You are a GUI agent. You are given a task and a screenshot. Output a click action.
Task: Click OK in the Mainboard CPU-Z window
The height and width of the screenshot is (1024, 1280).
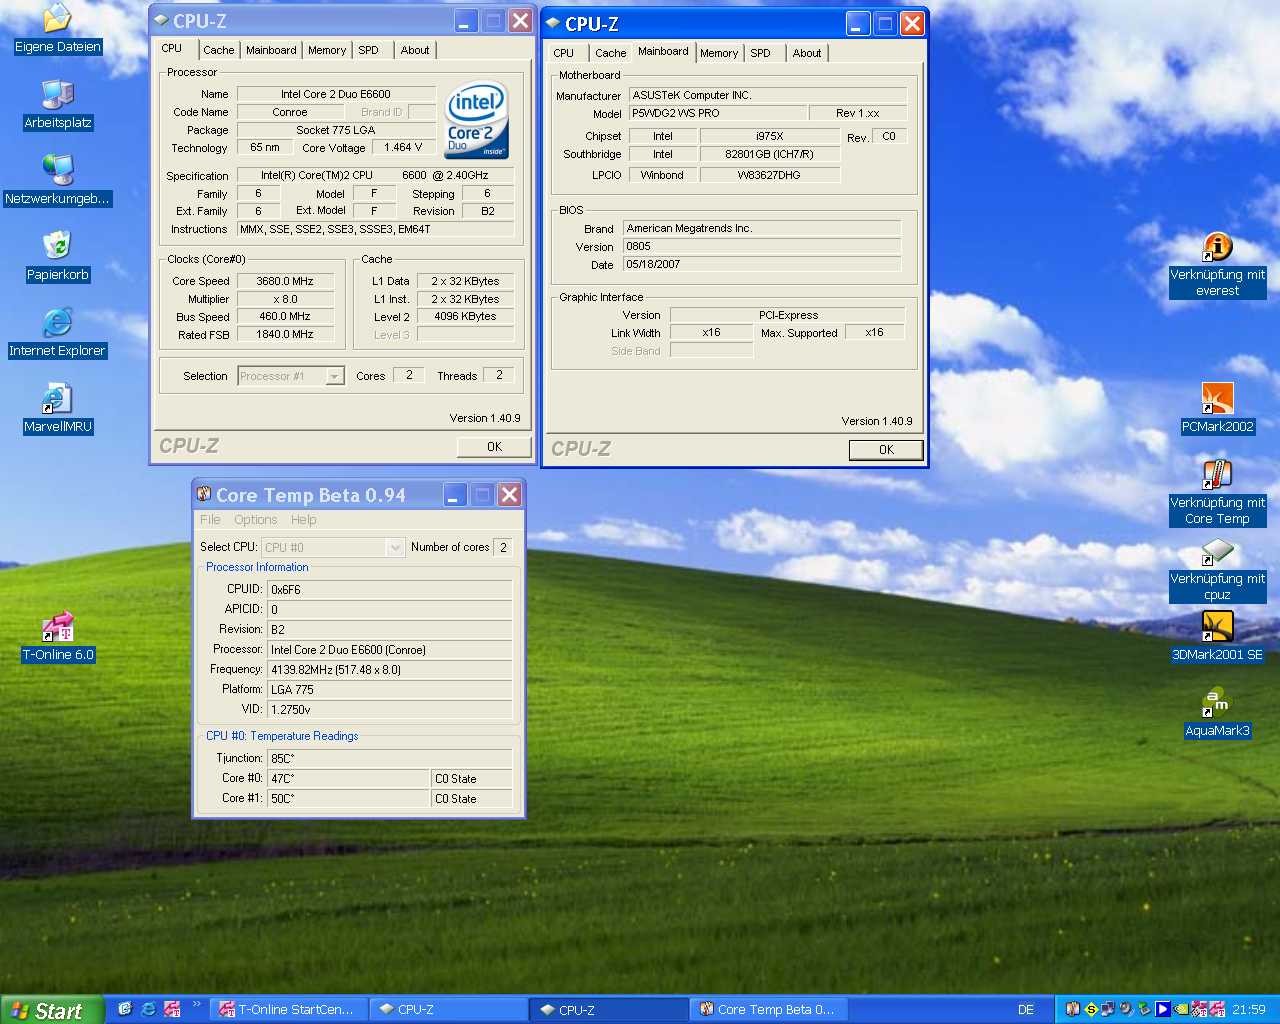tap(886, 450)
